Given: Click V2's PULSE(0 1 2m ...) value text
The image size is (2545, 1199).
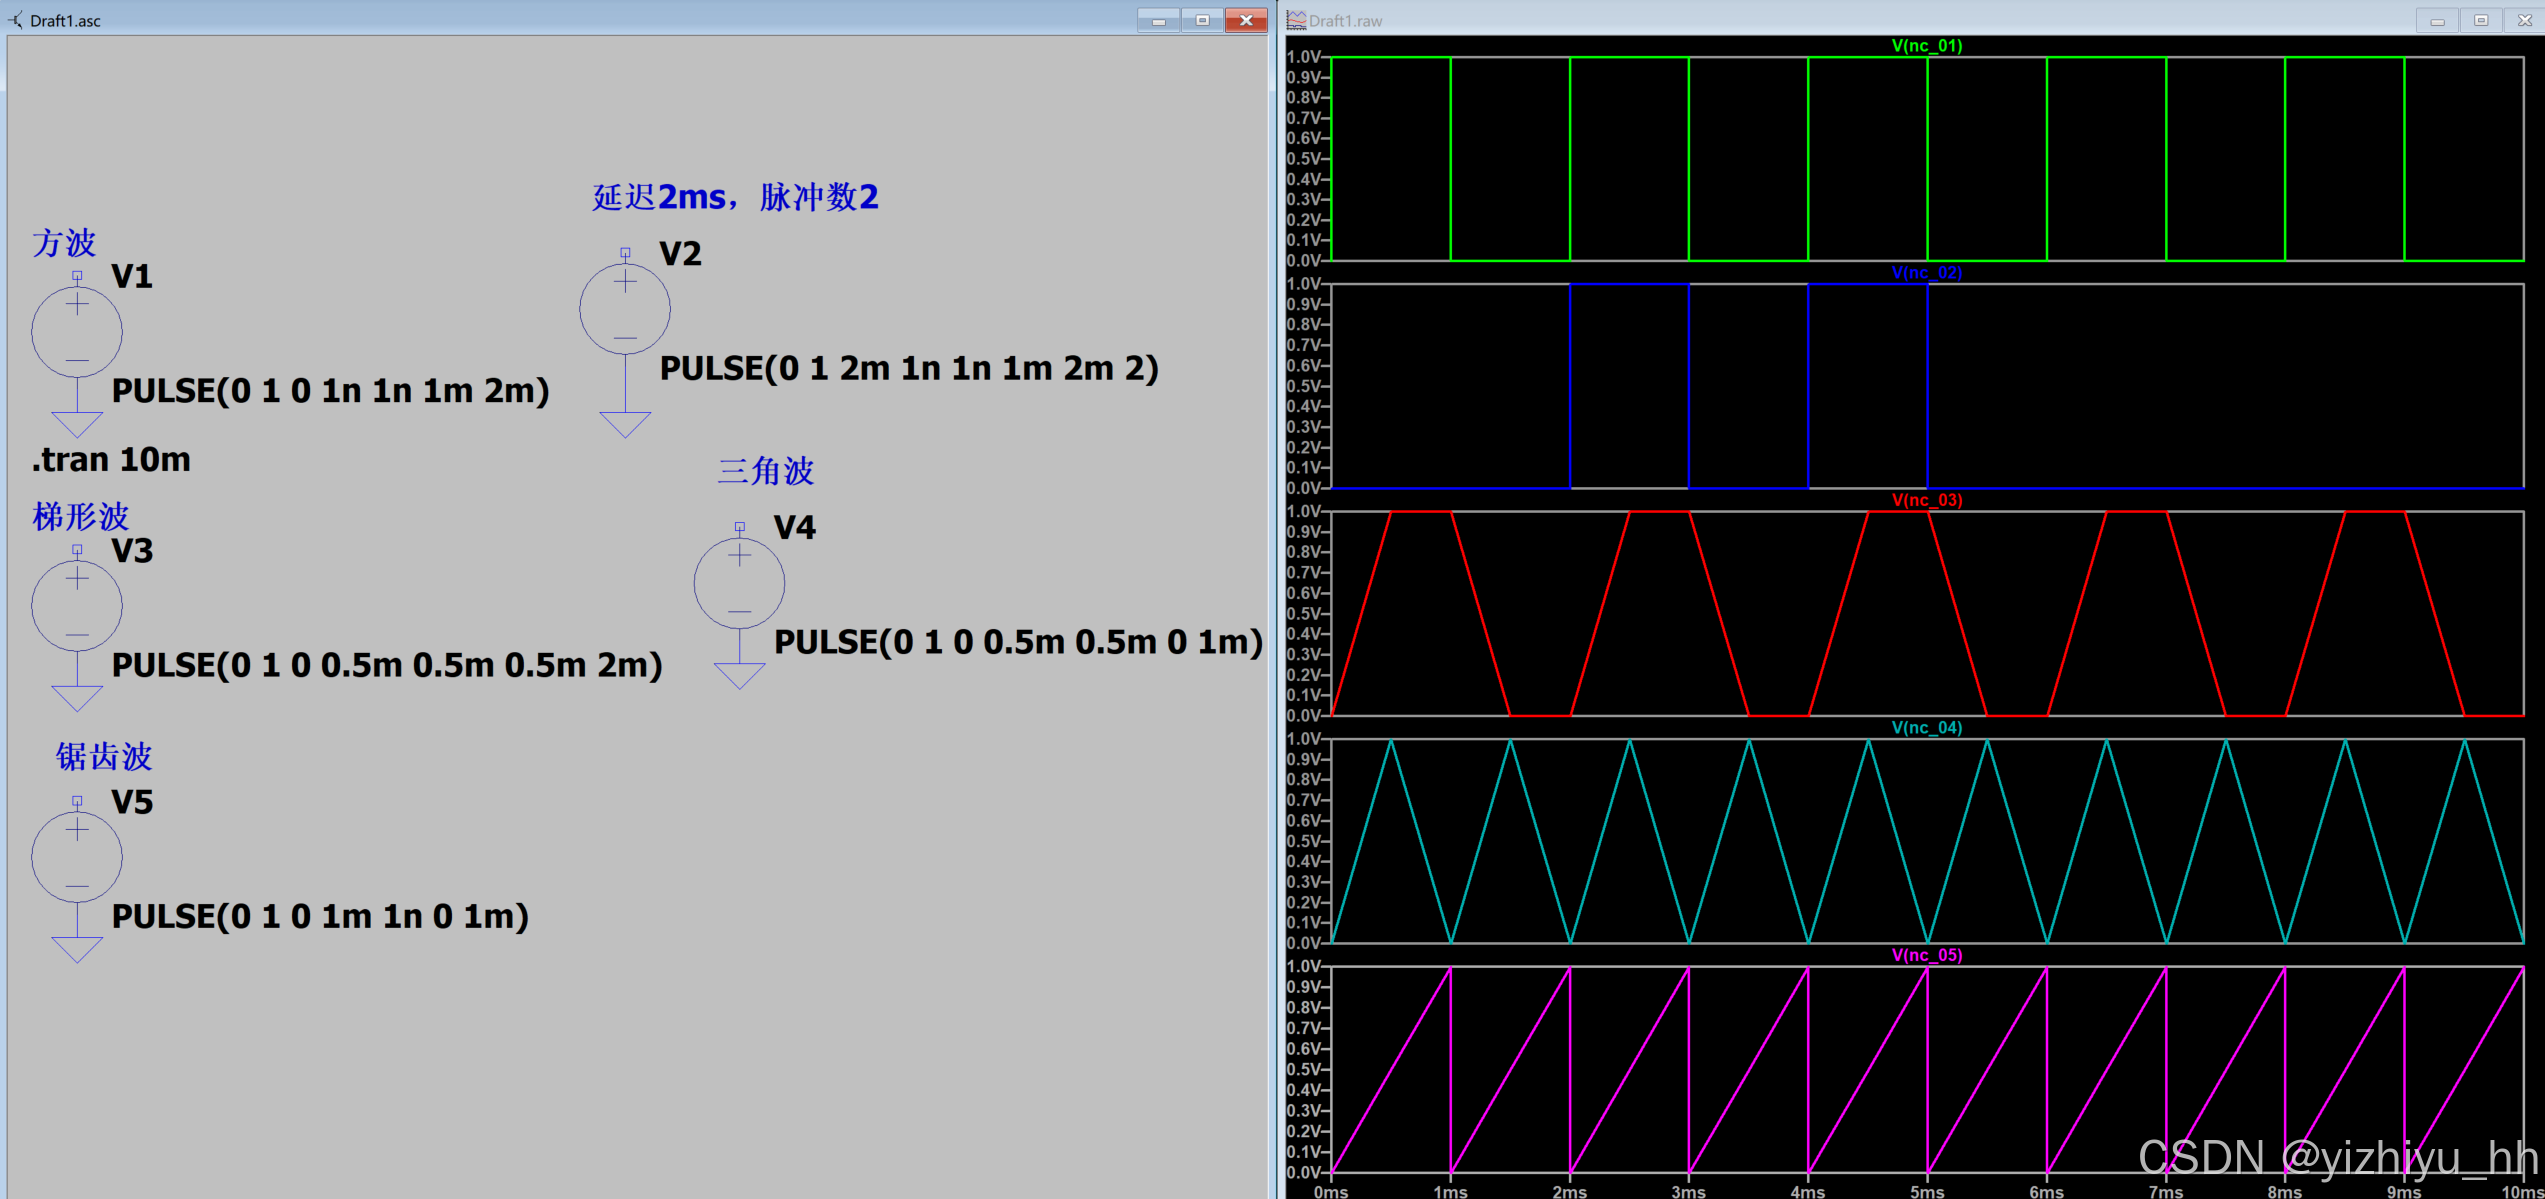Looking at the screenshot, I should point(908,369).
